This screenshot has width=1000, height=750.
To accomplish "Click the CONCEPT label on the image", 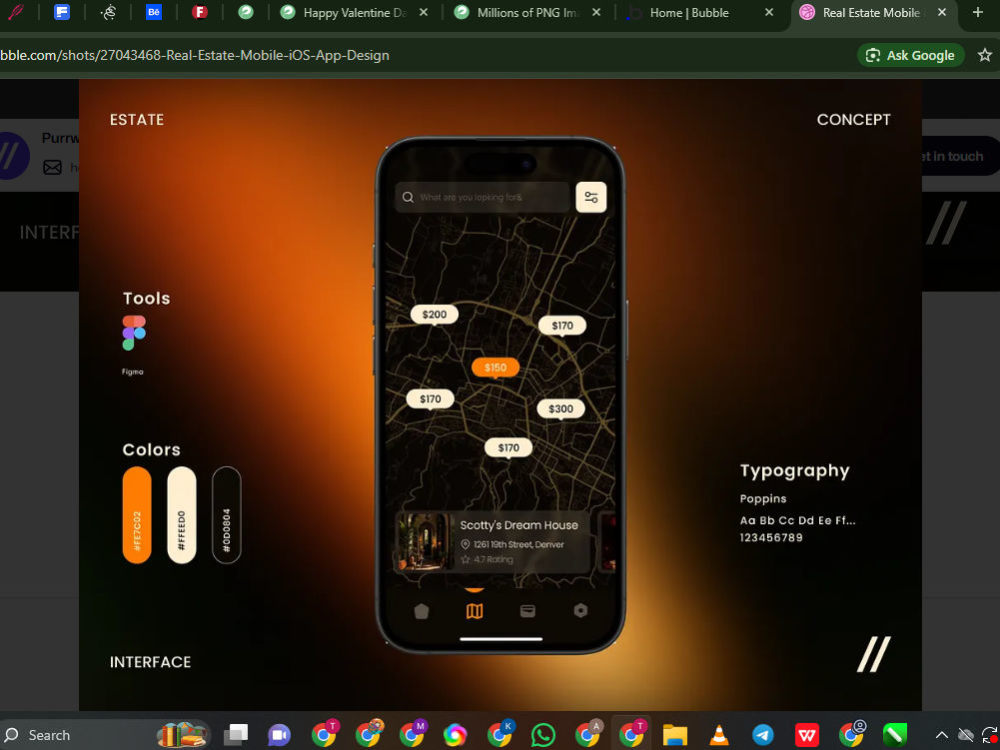I will (853, 120).
